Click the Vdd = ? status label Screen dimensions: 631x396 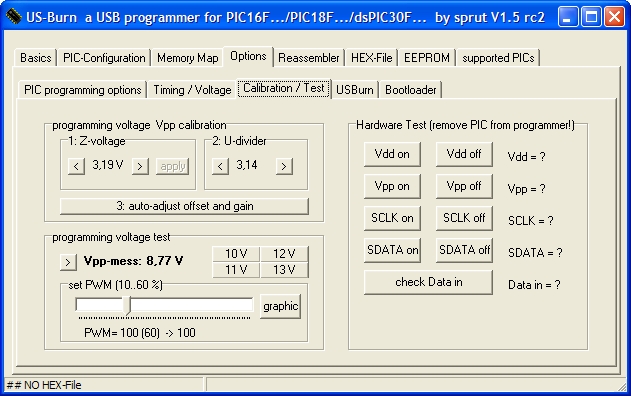(526, 157)
